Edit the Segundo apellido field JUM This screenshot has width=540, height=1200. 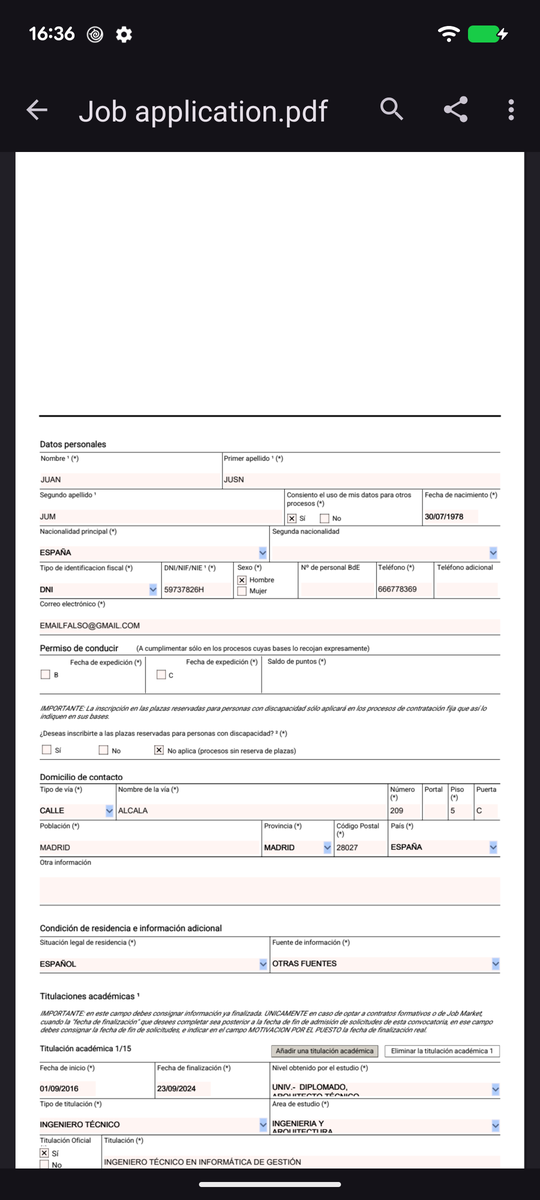160,517
